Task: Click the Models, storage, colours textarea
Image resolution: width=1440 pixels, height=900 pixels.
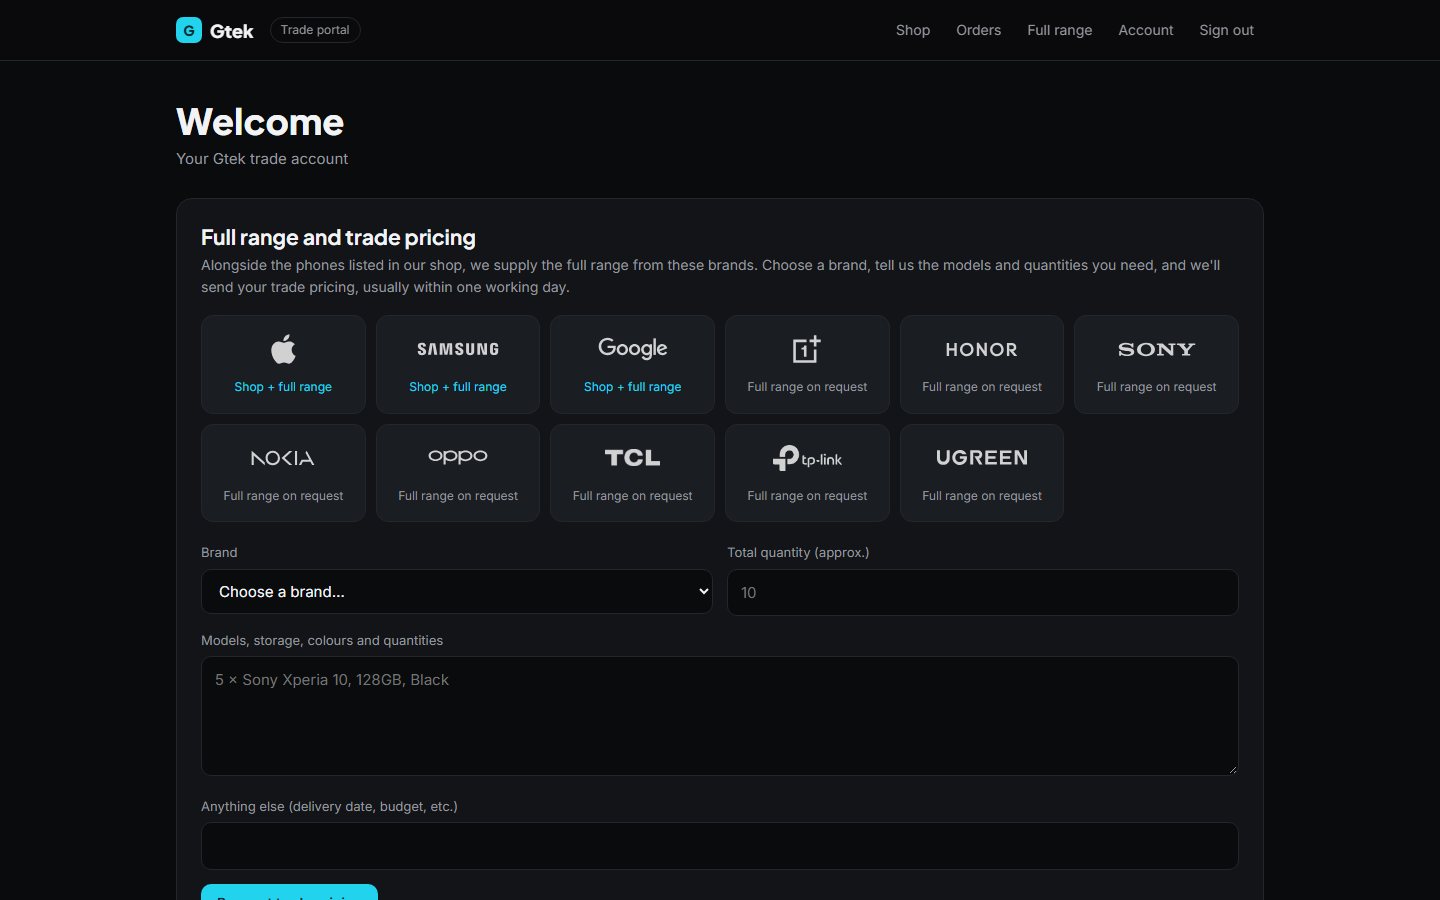Action: (x=720, y=716)
